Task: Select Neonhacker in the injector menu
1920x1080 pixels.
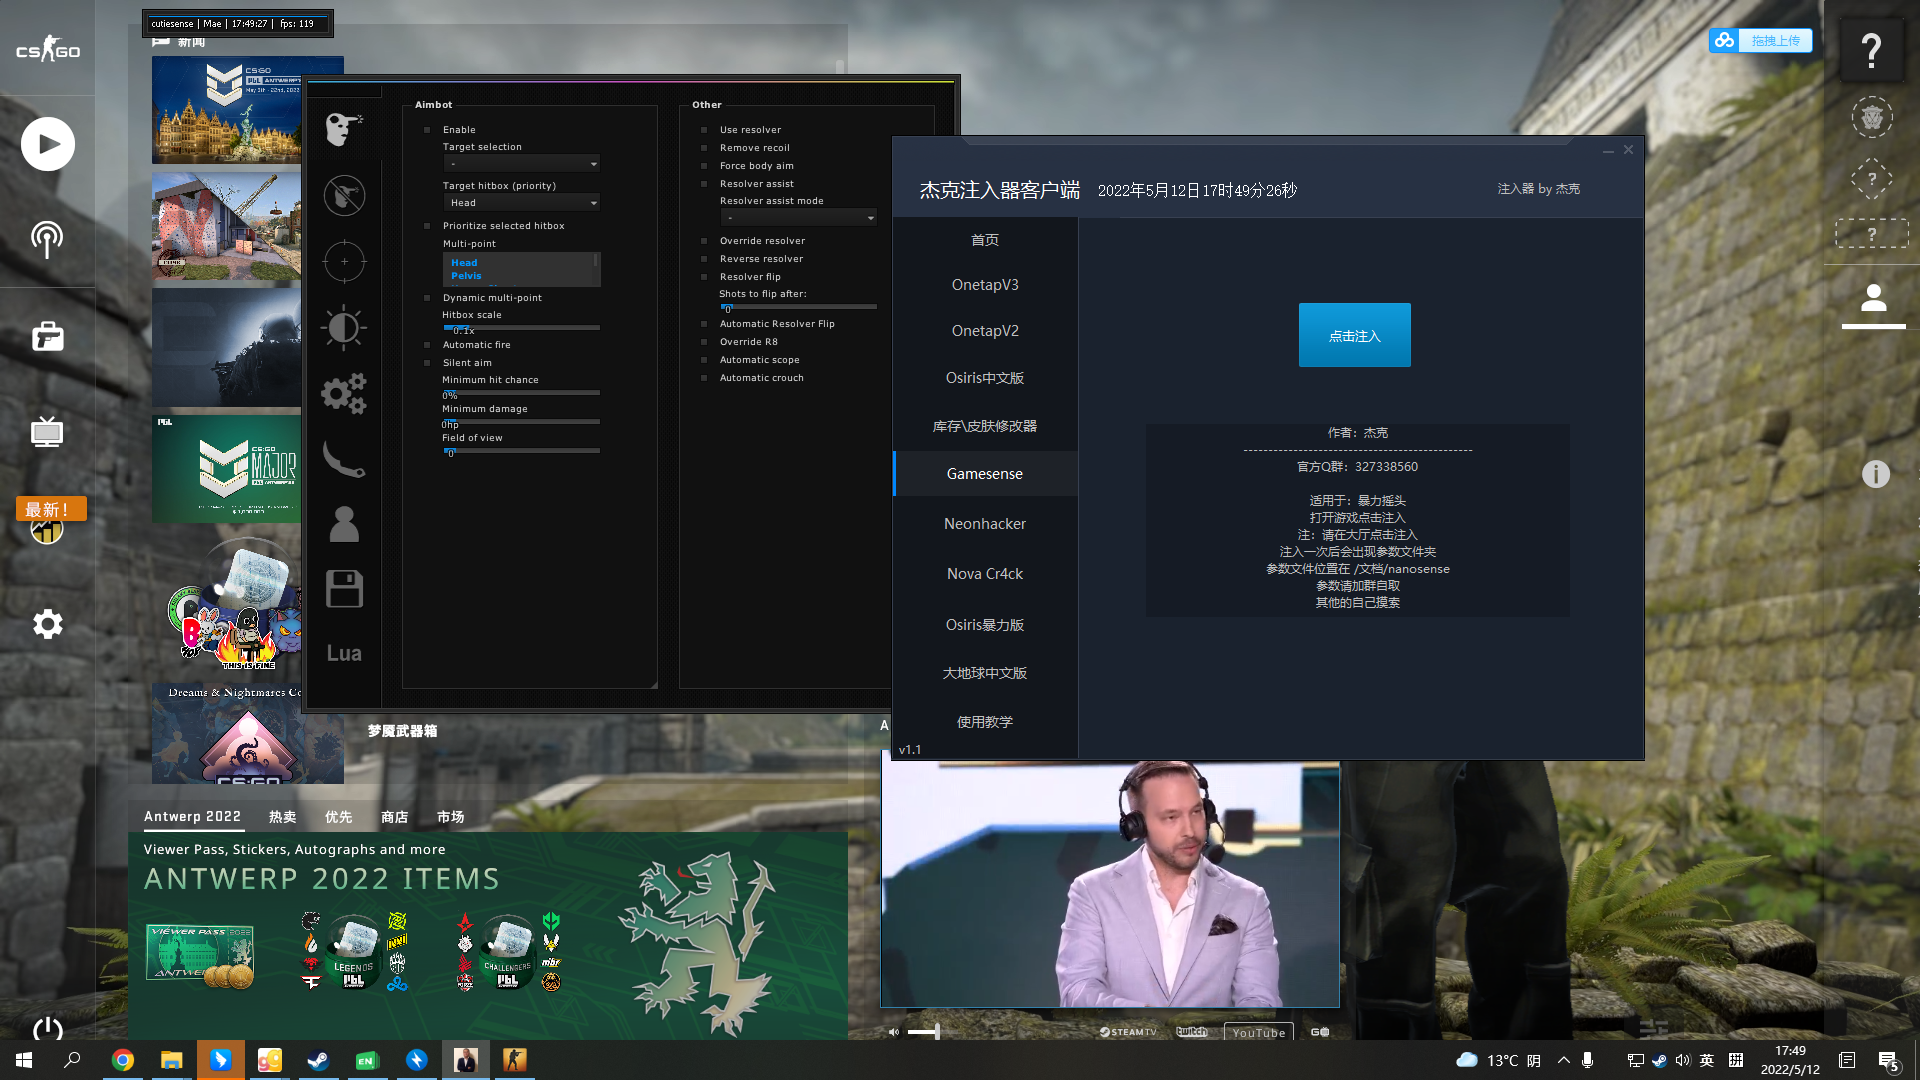Action: click(x=985, y=524)
